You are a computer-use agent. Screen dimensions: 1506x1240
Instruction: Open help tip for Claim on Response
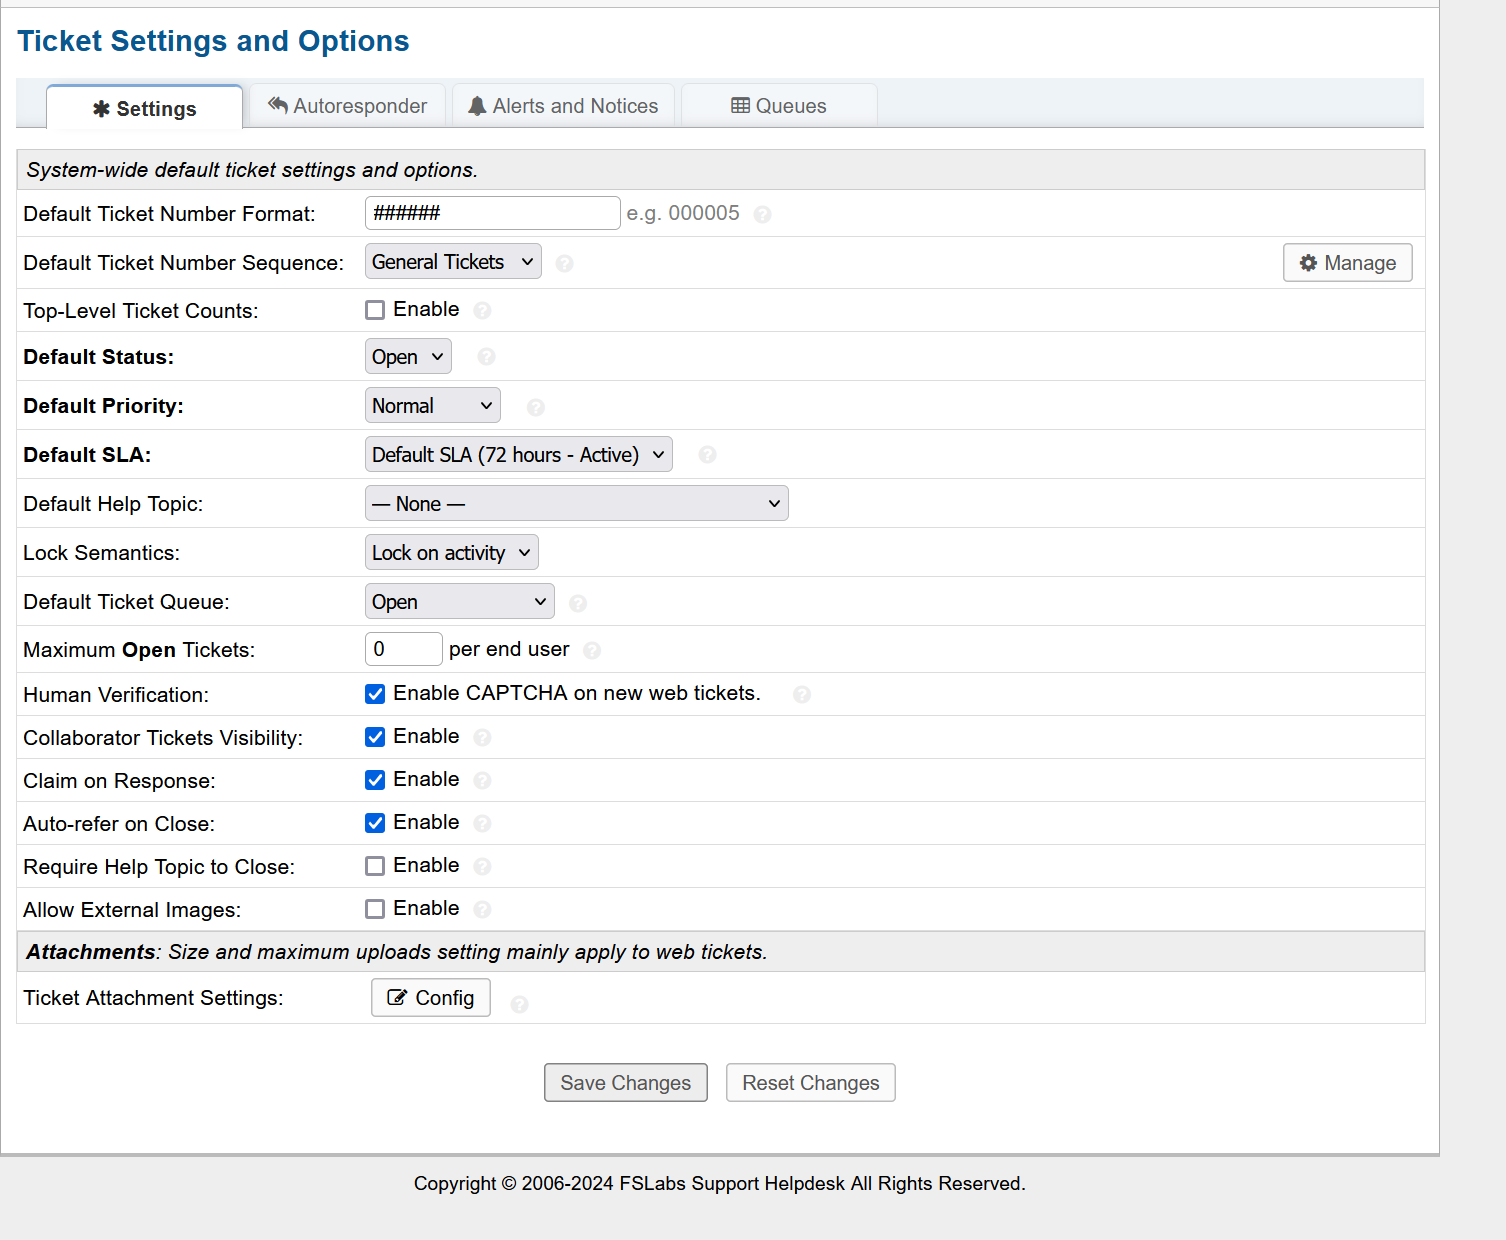(482, 780)
